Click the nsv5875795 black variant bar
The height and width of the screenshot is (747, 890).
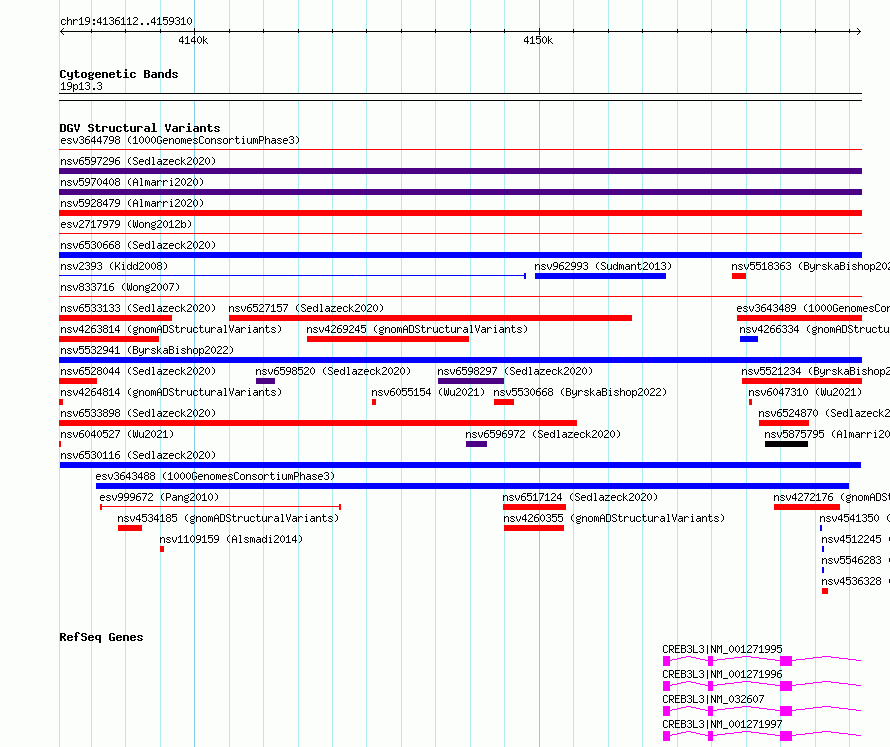point(786,444)
